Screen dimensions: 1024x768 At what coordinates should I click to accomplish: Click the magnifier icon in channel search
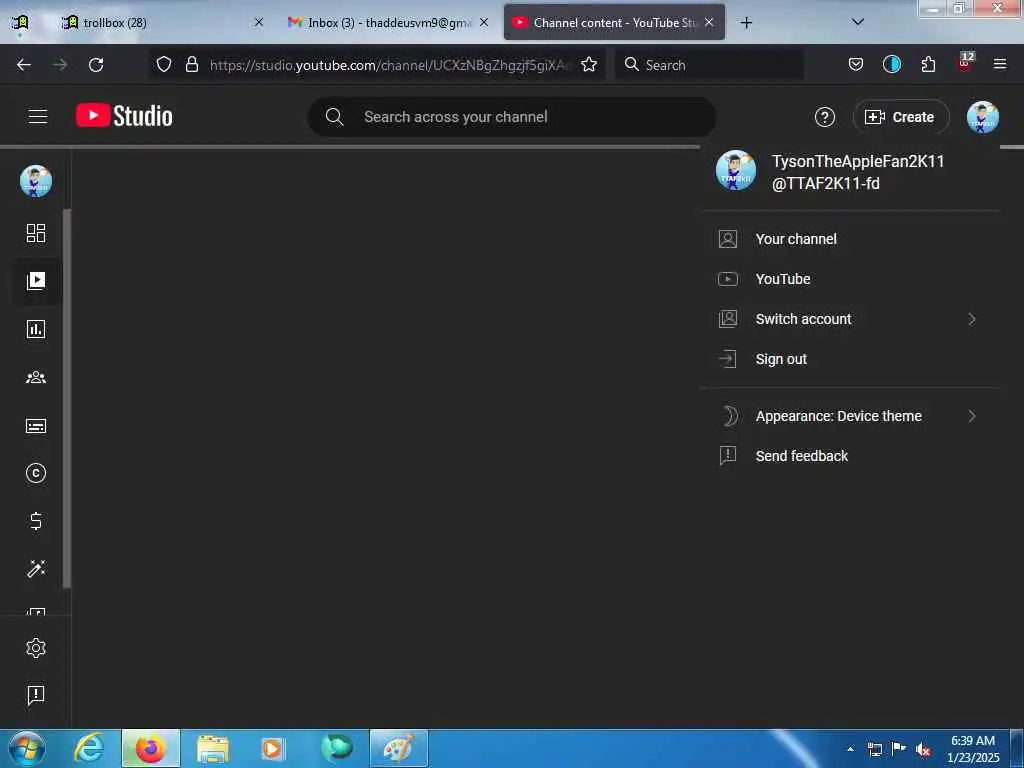click(334, 117)
